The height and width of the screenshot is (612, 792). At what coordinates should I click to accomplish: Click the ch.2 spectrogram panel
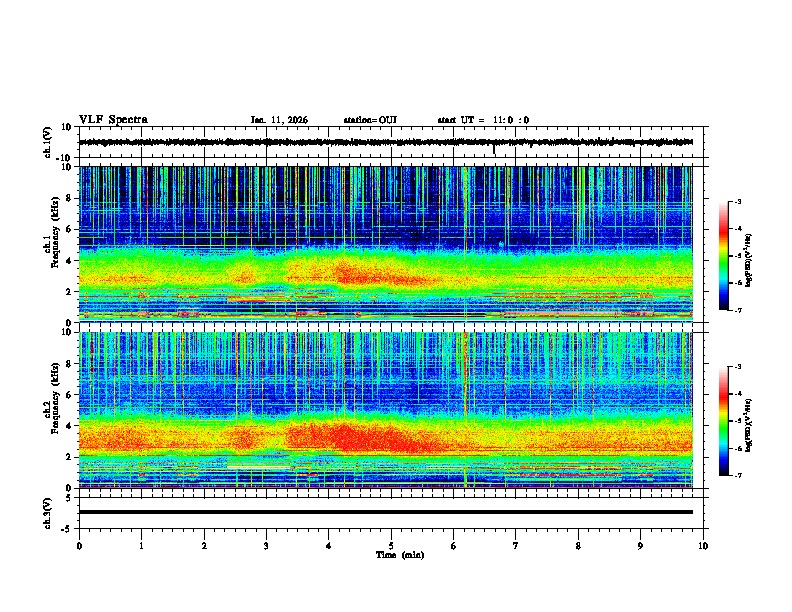386,410
